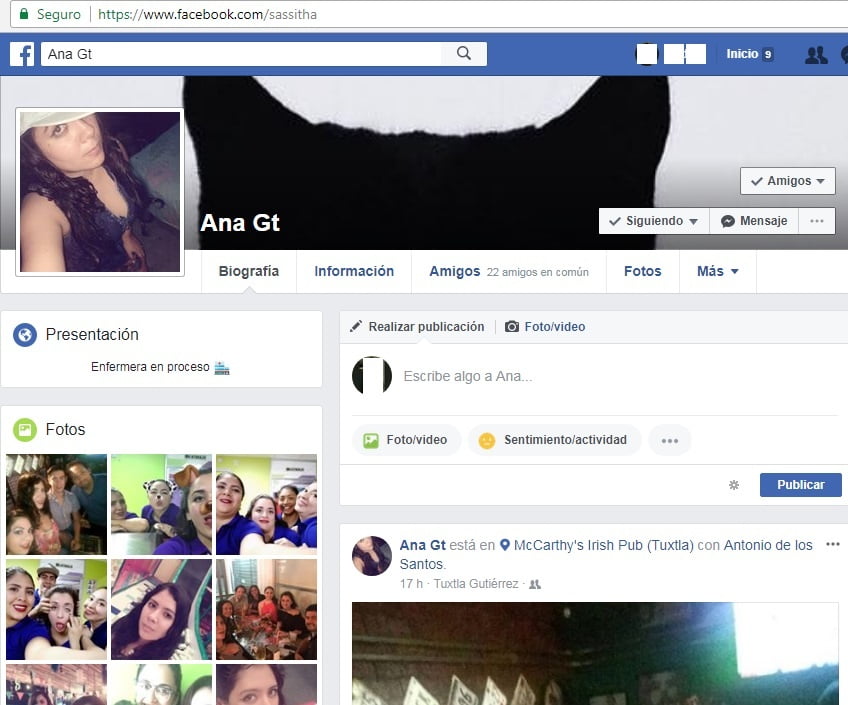Click the Presentación heading

pos(92,335)
